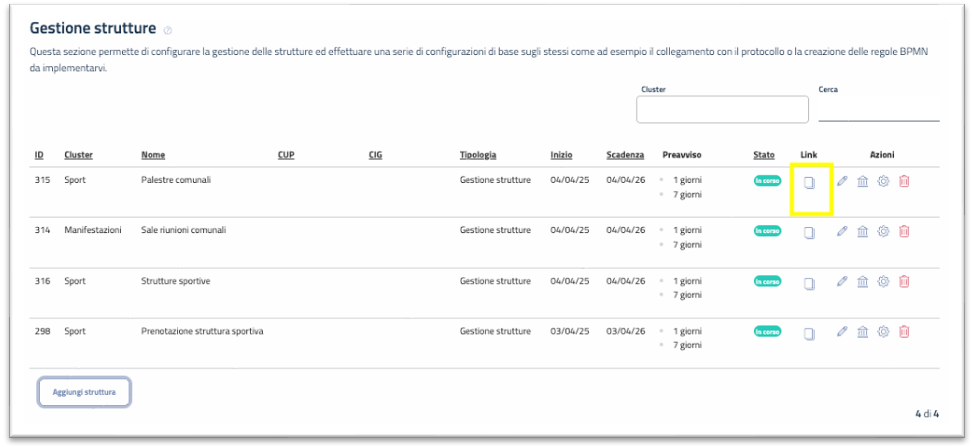The image size is (972, 447).
Task: Copy link for Sale riunioni comunali
Action: tap(811, 232)
